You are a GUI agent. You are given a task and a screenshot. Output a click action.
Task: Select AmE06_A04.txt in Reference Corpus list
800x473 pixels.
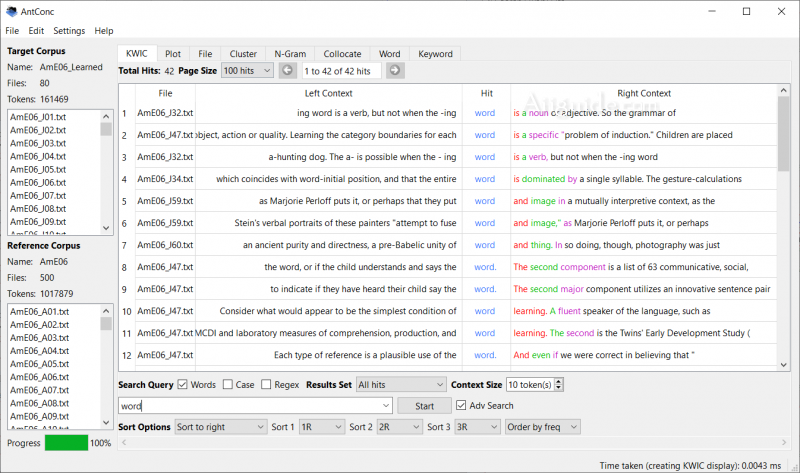[40, 351]
